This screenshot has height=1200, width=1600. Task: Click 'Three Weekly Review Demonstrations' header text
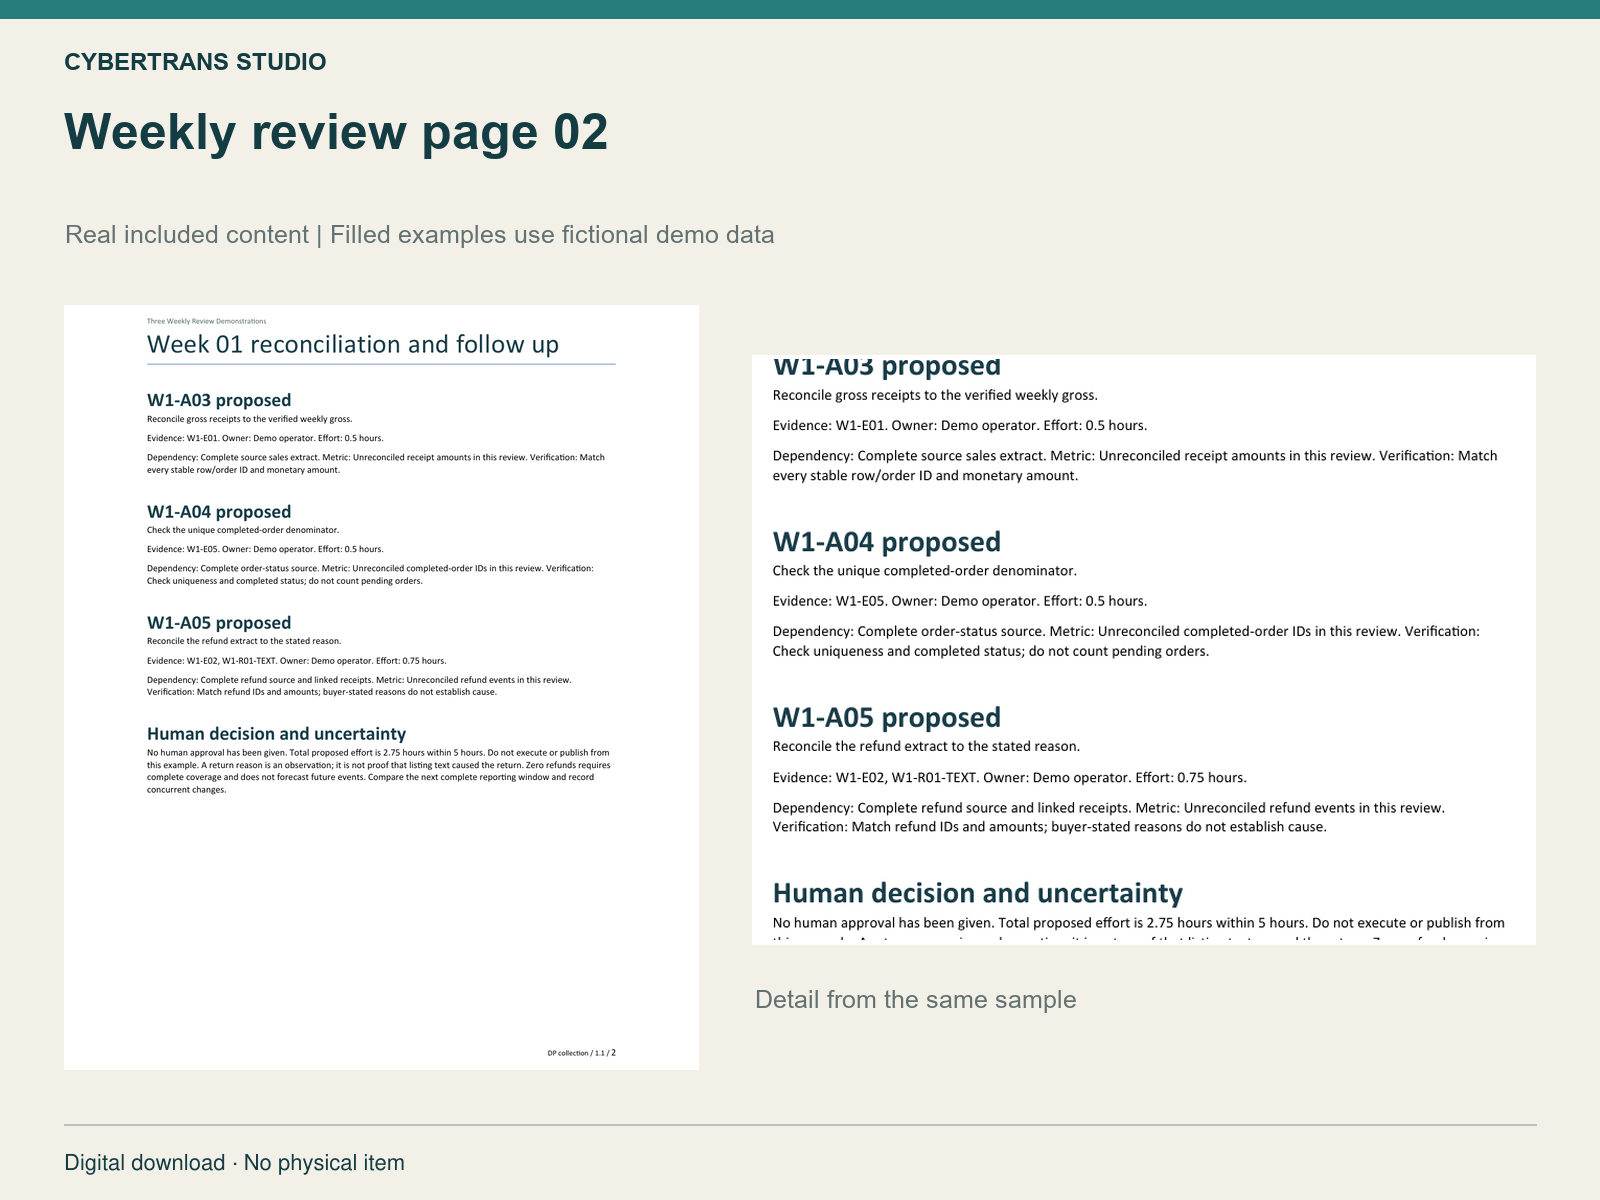point(206,321)
